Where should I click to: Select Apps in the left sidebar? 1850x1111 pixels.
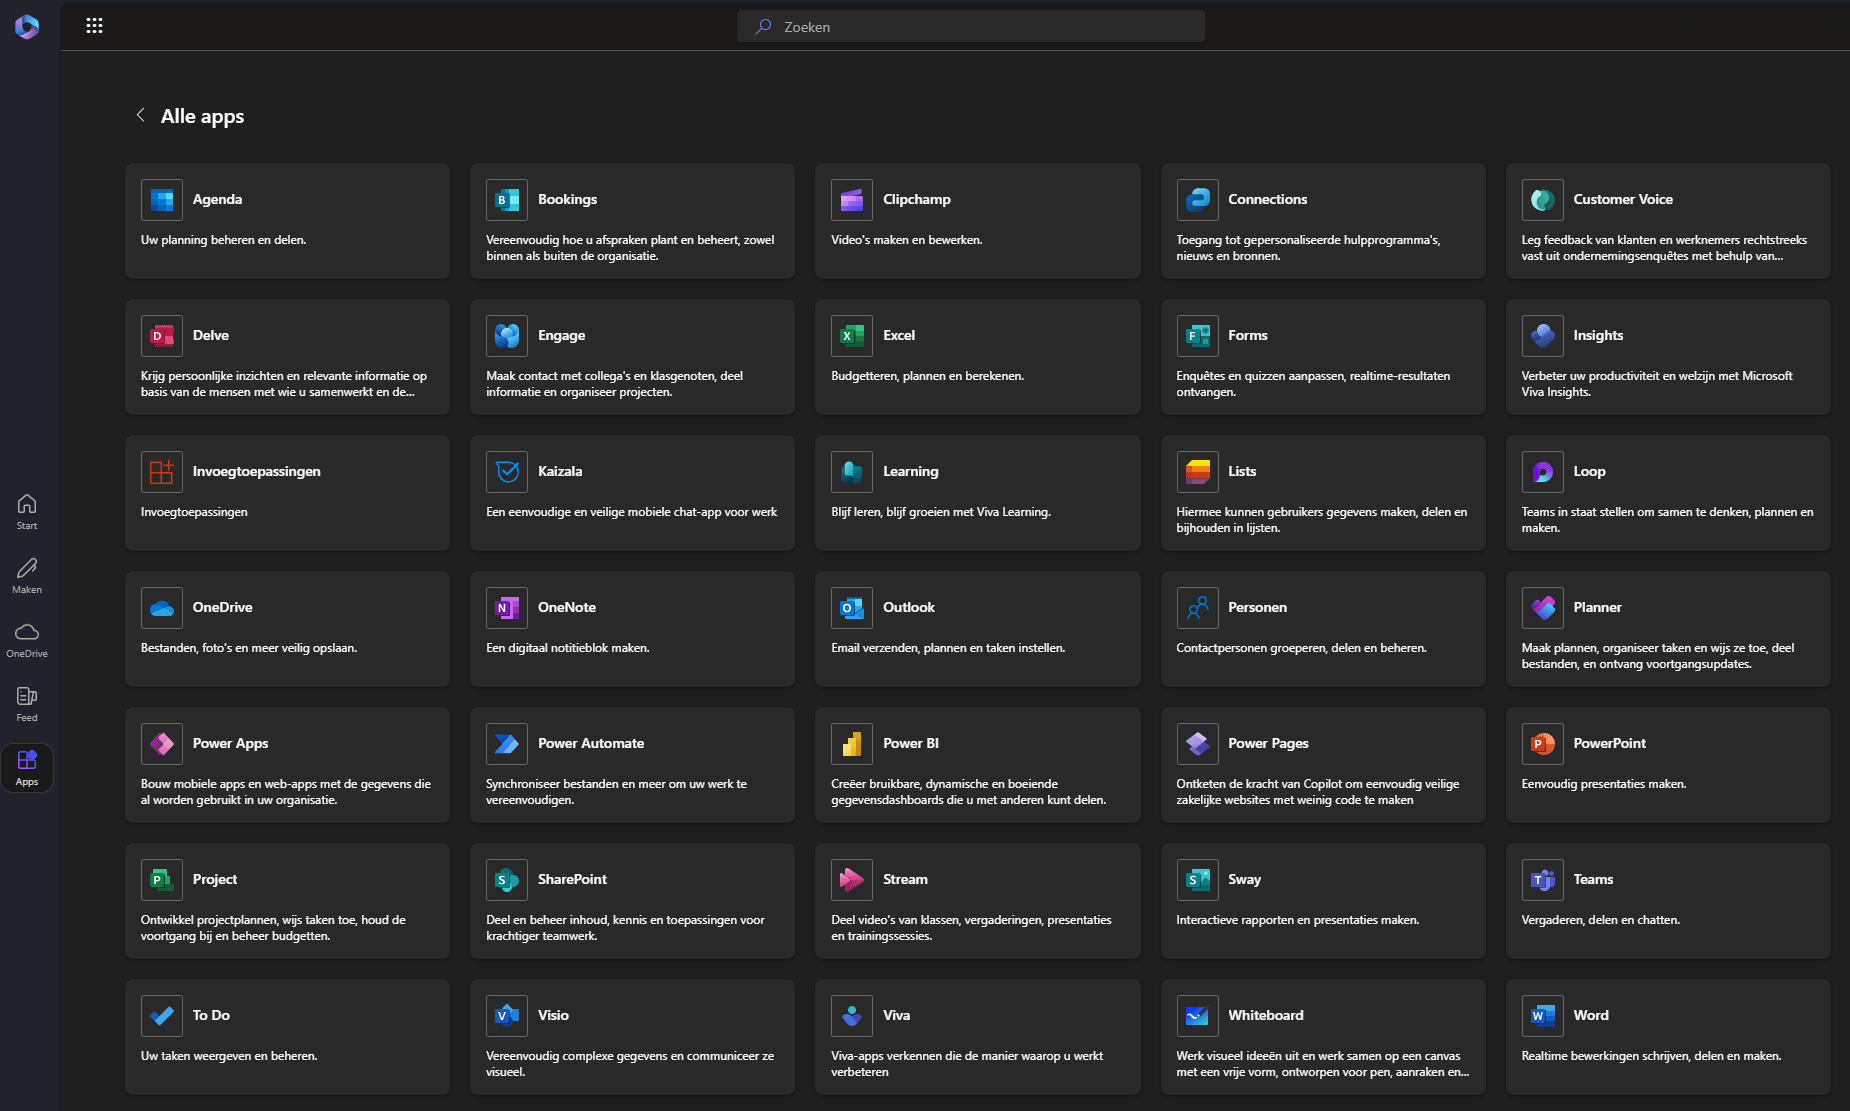(27, 768)
